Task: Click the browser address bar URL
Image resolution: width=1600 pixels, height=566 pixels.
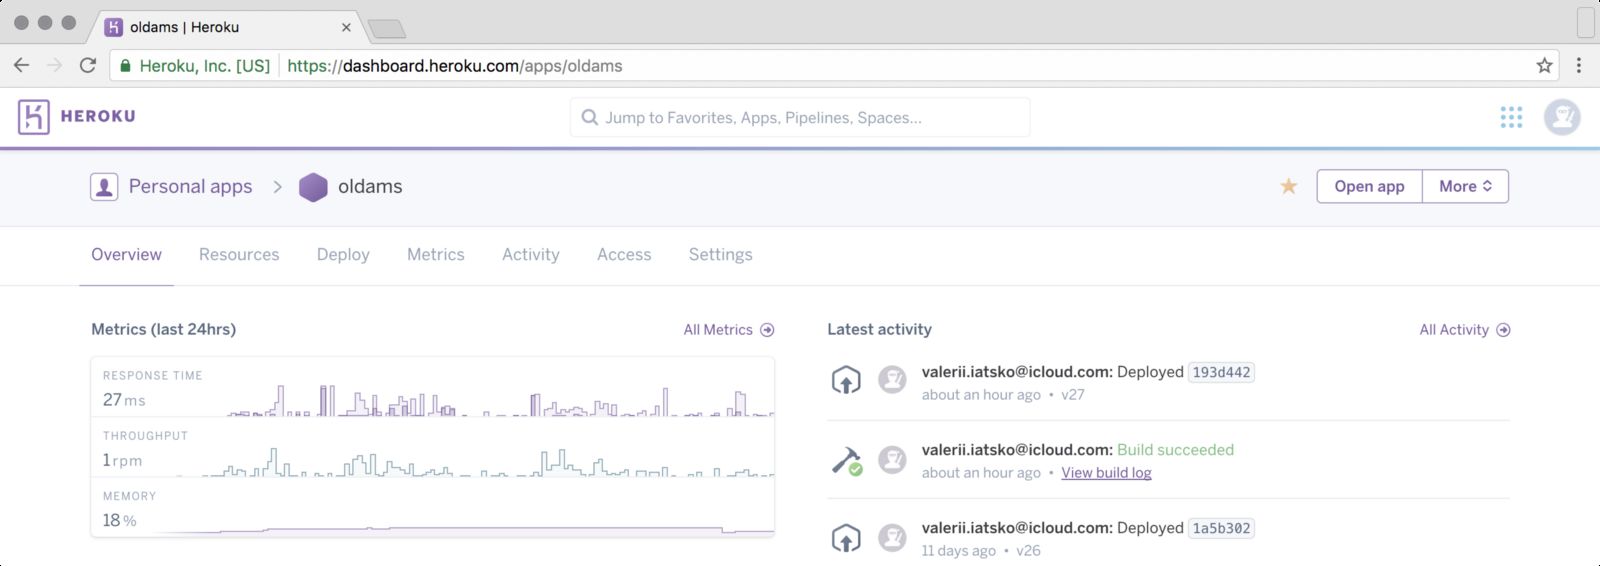Action: (x=454, y=66)
